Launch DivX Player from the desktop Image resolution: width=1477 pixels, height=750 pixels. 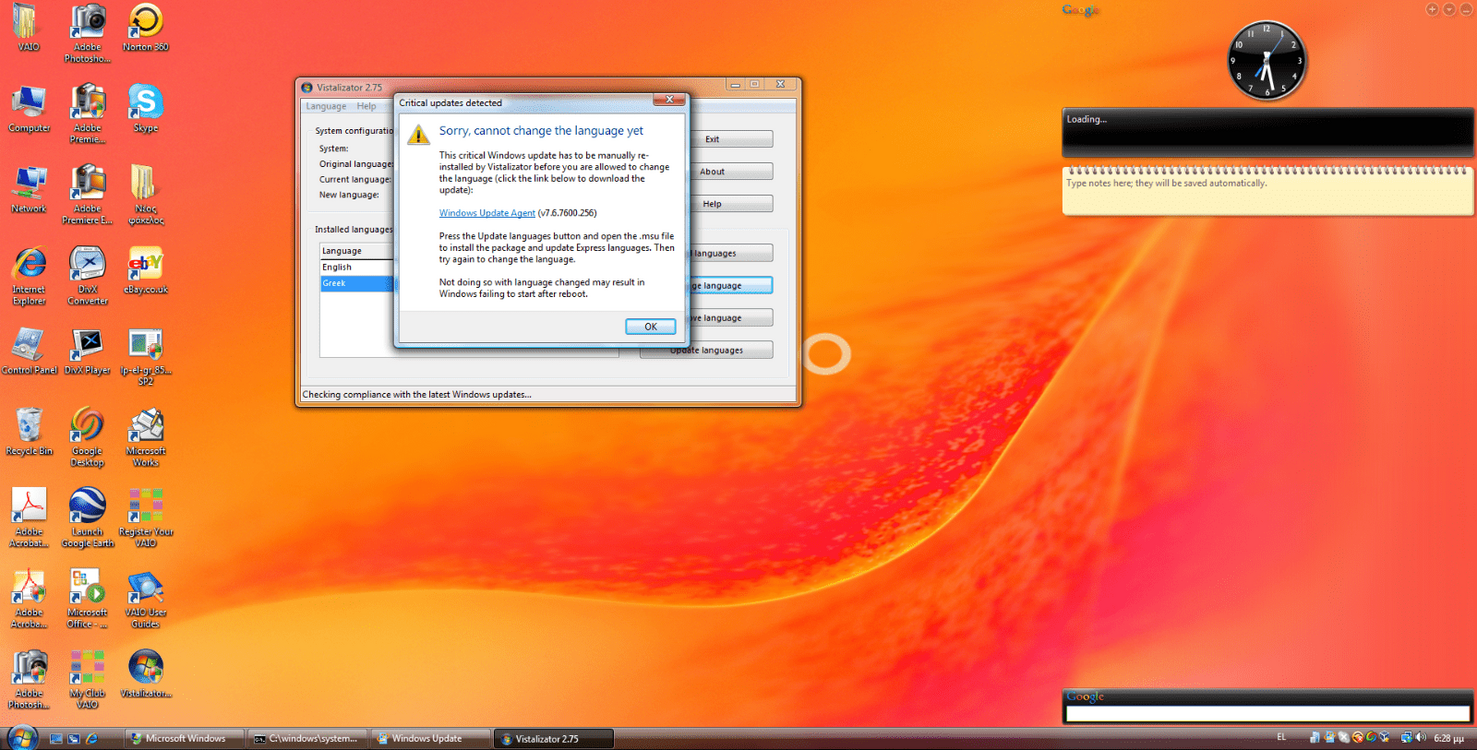point(87,352)
